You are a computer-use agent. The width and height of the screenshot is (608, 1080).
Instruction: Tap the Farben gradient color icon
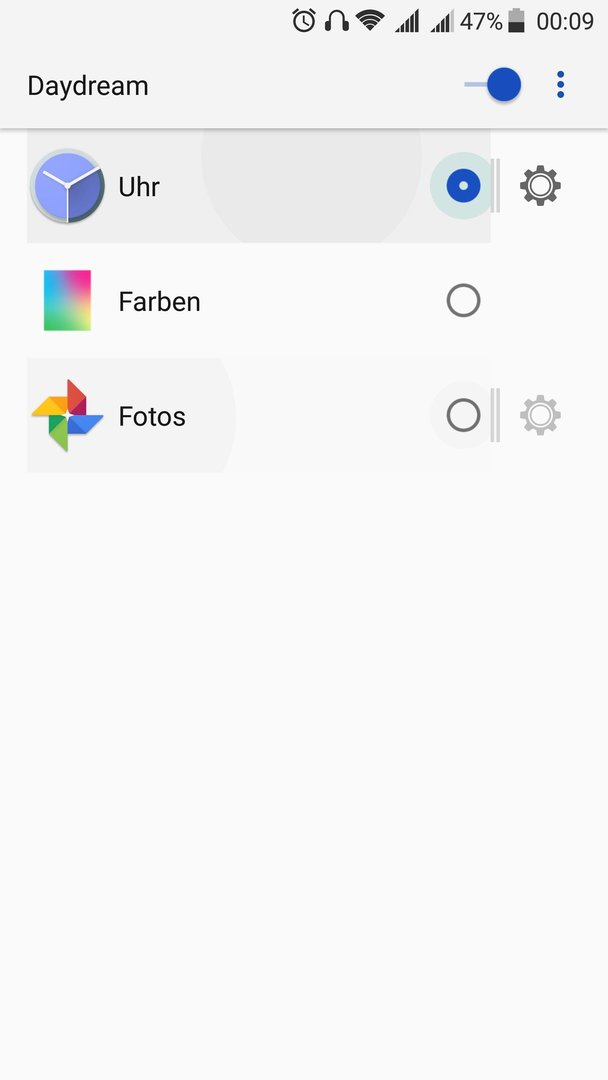[x=67, y=300]
